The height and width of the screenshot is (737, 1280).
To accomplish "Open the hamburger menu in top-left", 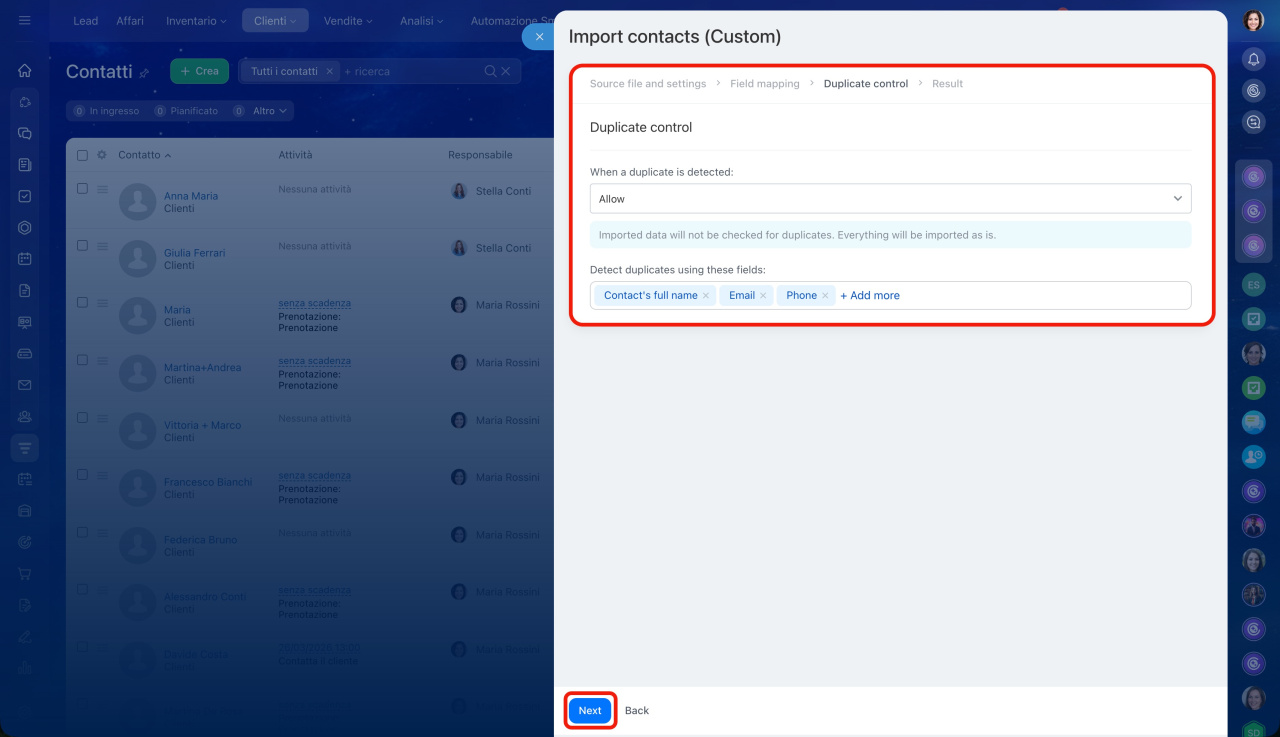I will [25, 20].
